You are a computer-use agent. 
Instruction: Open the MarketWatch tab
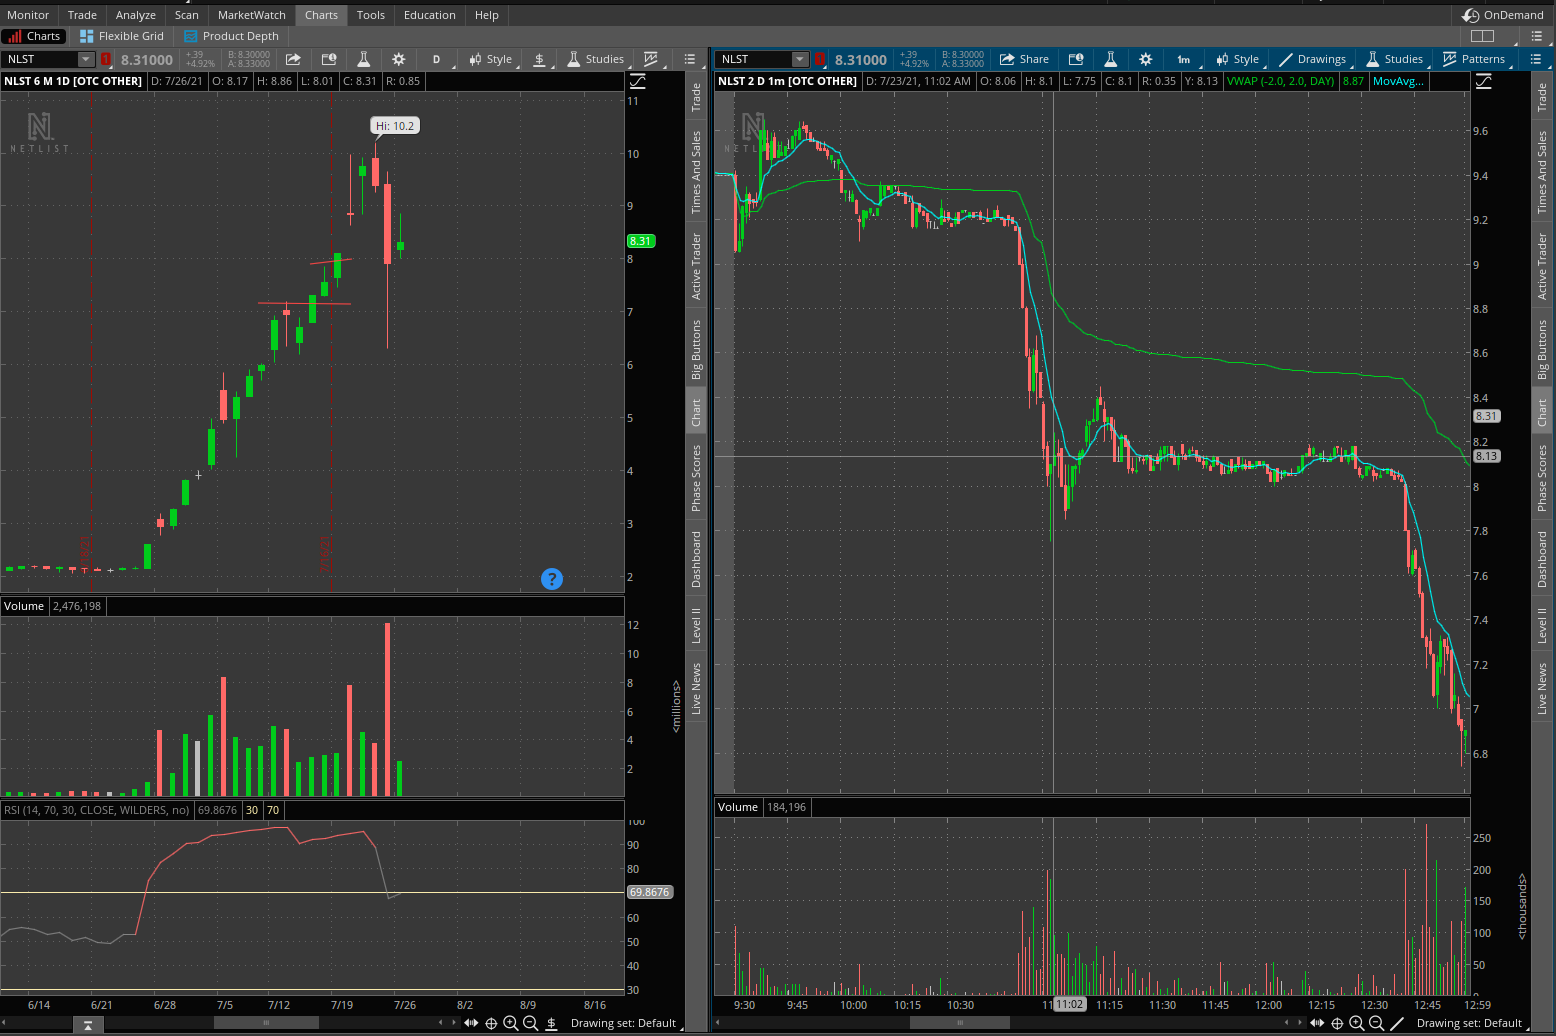(x=252, y=15)
